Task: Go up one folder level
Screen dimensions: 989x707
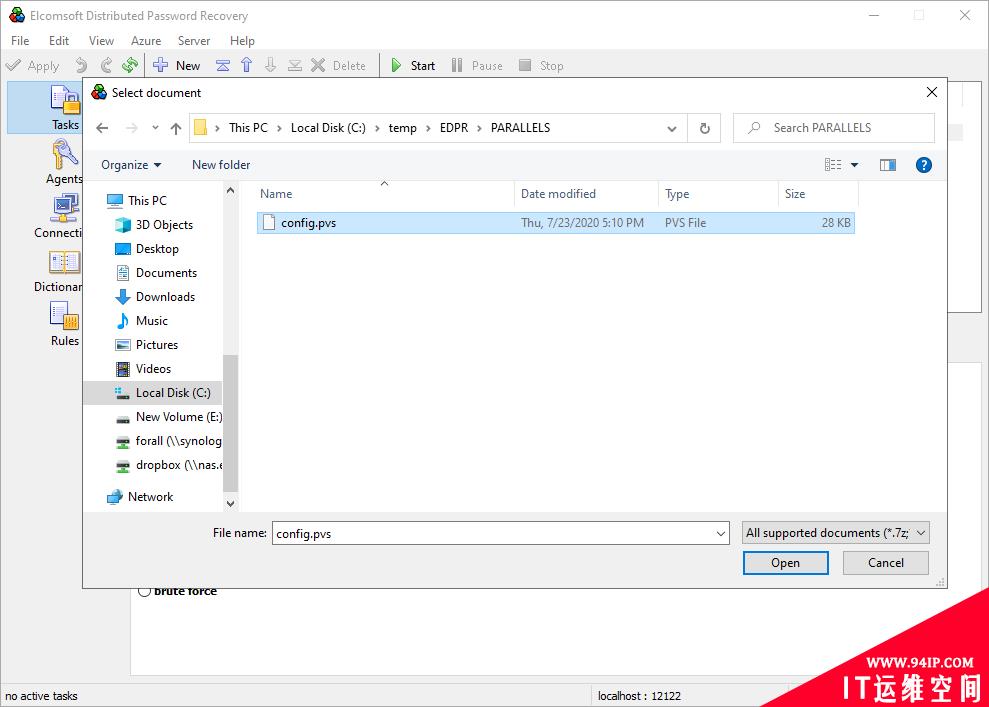Action: pos(176,128)
